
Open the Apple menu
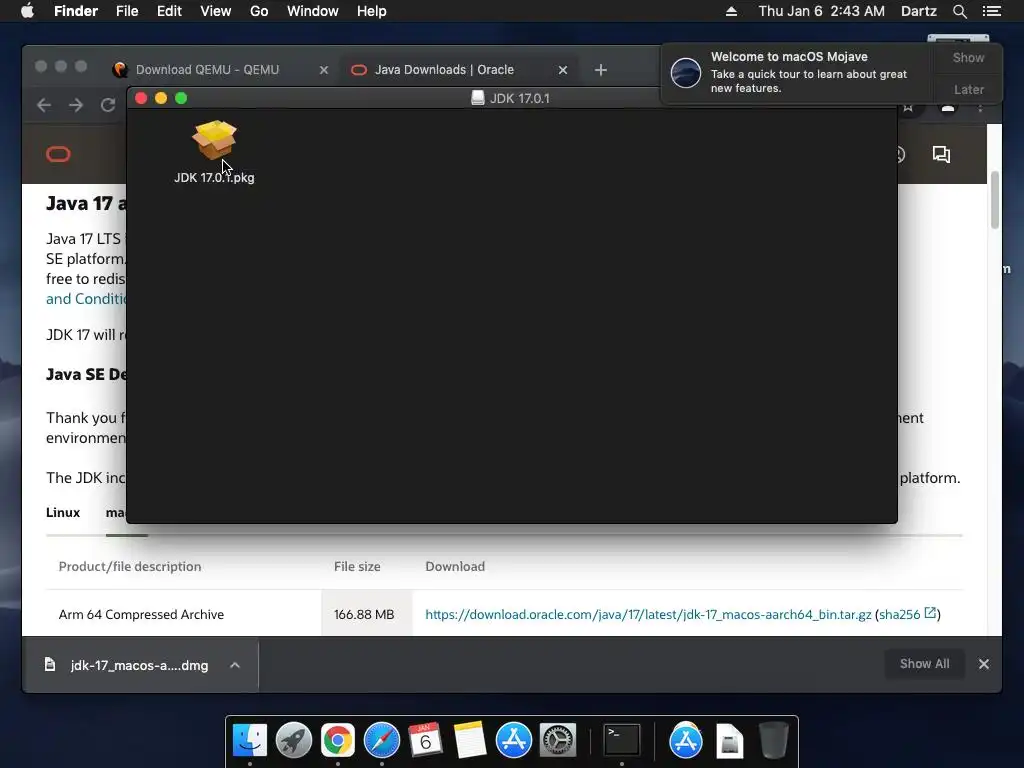click(27, 11)
